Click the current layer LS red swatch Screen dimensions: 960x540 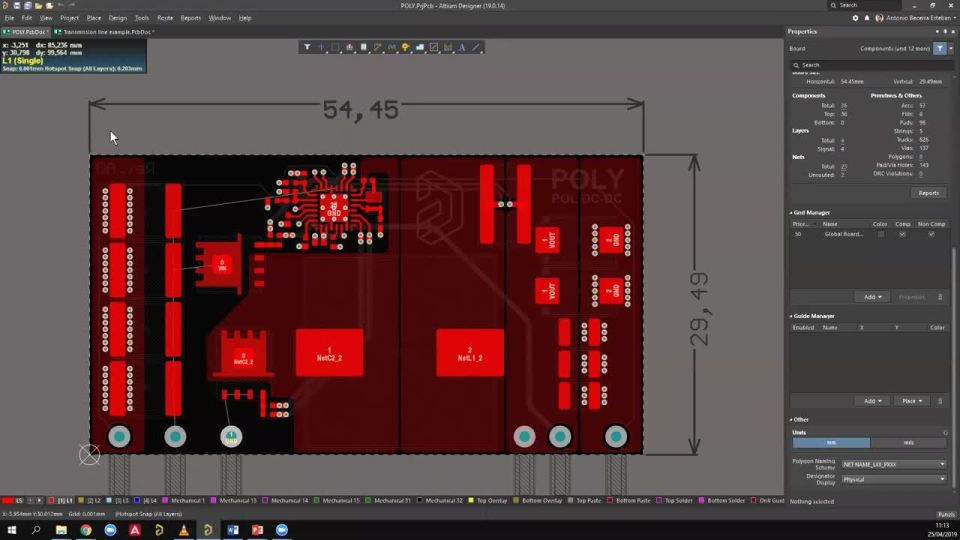[x=8, y=500]
